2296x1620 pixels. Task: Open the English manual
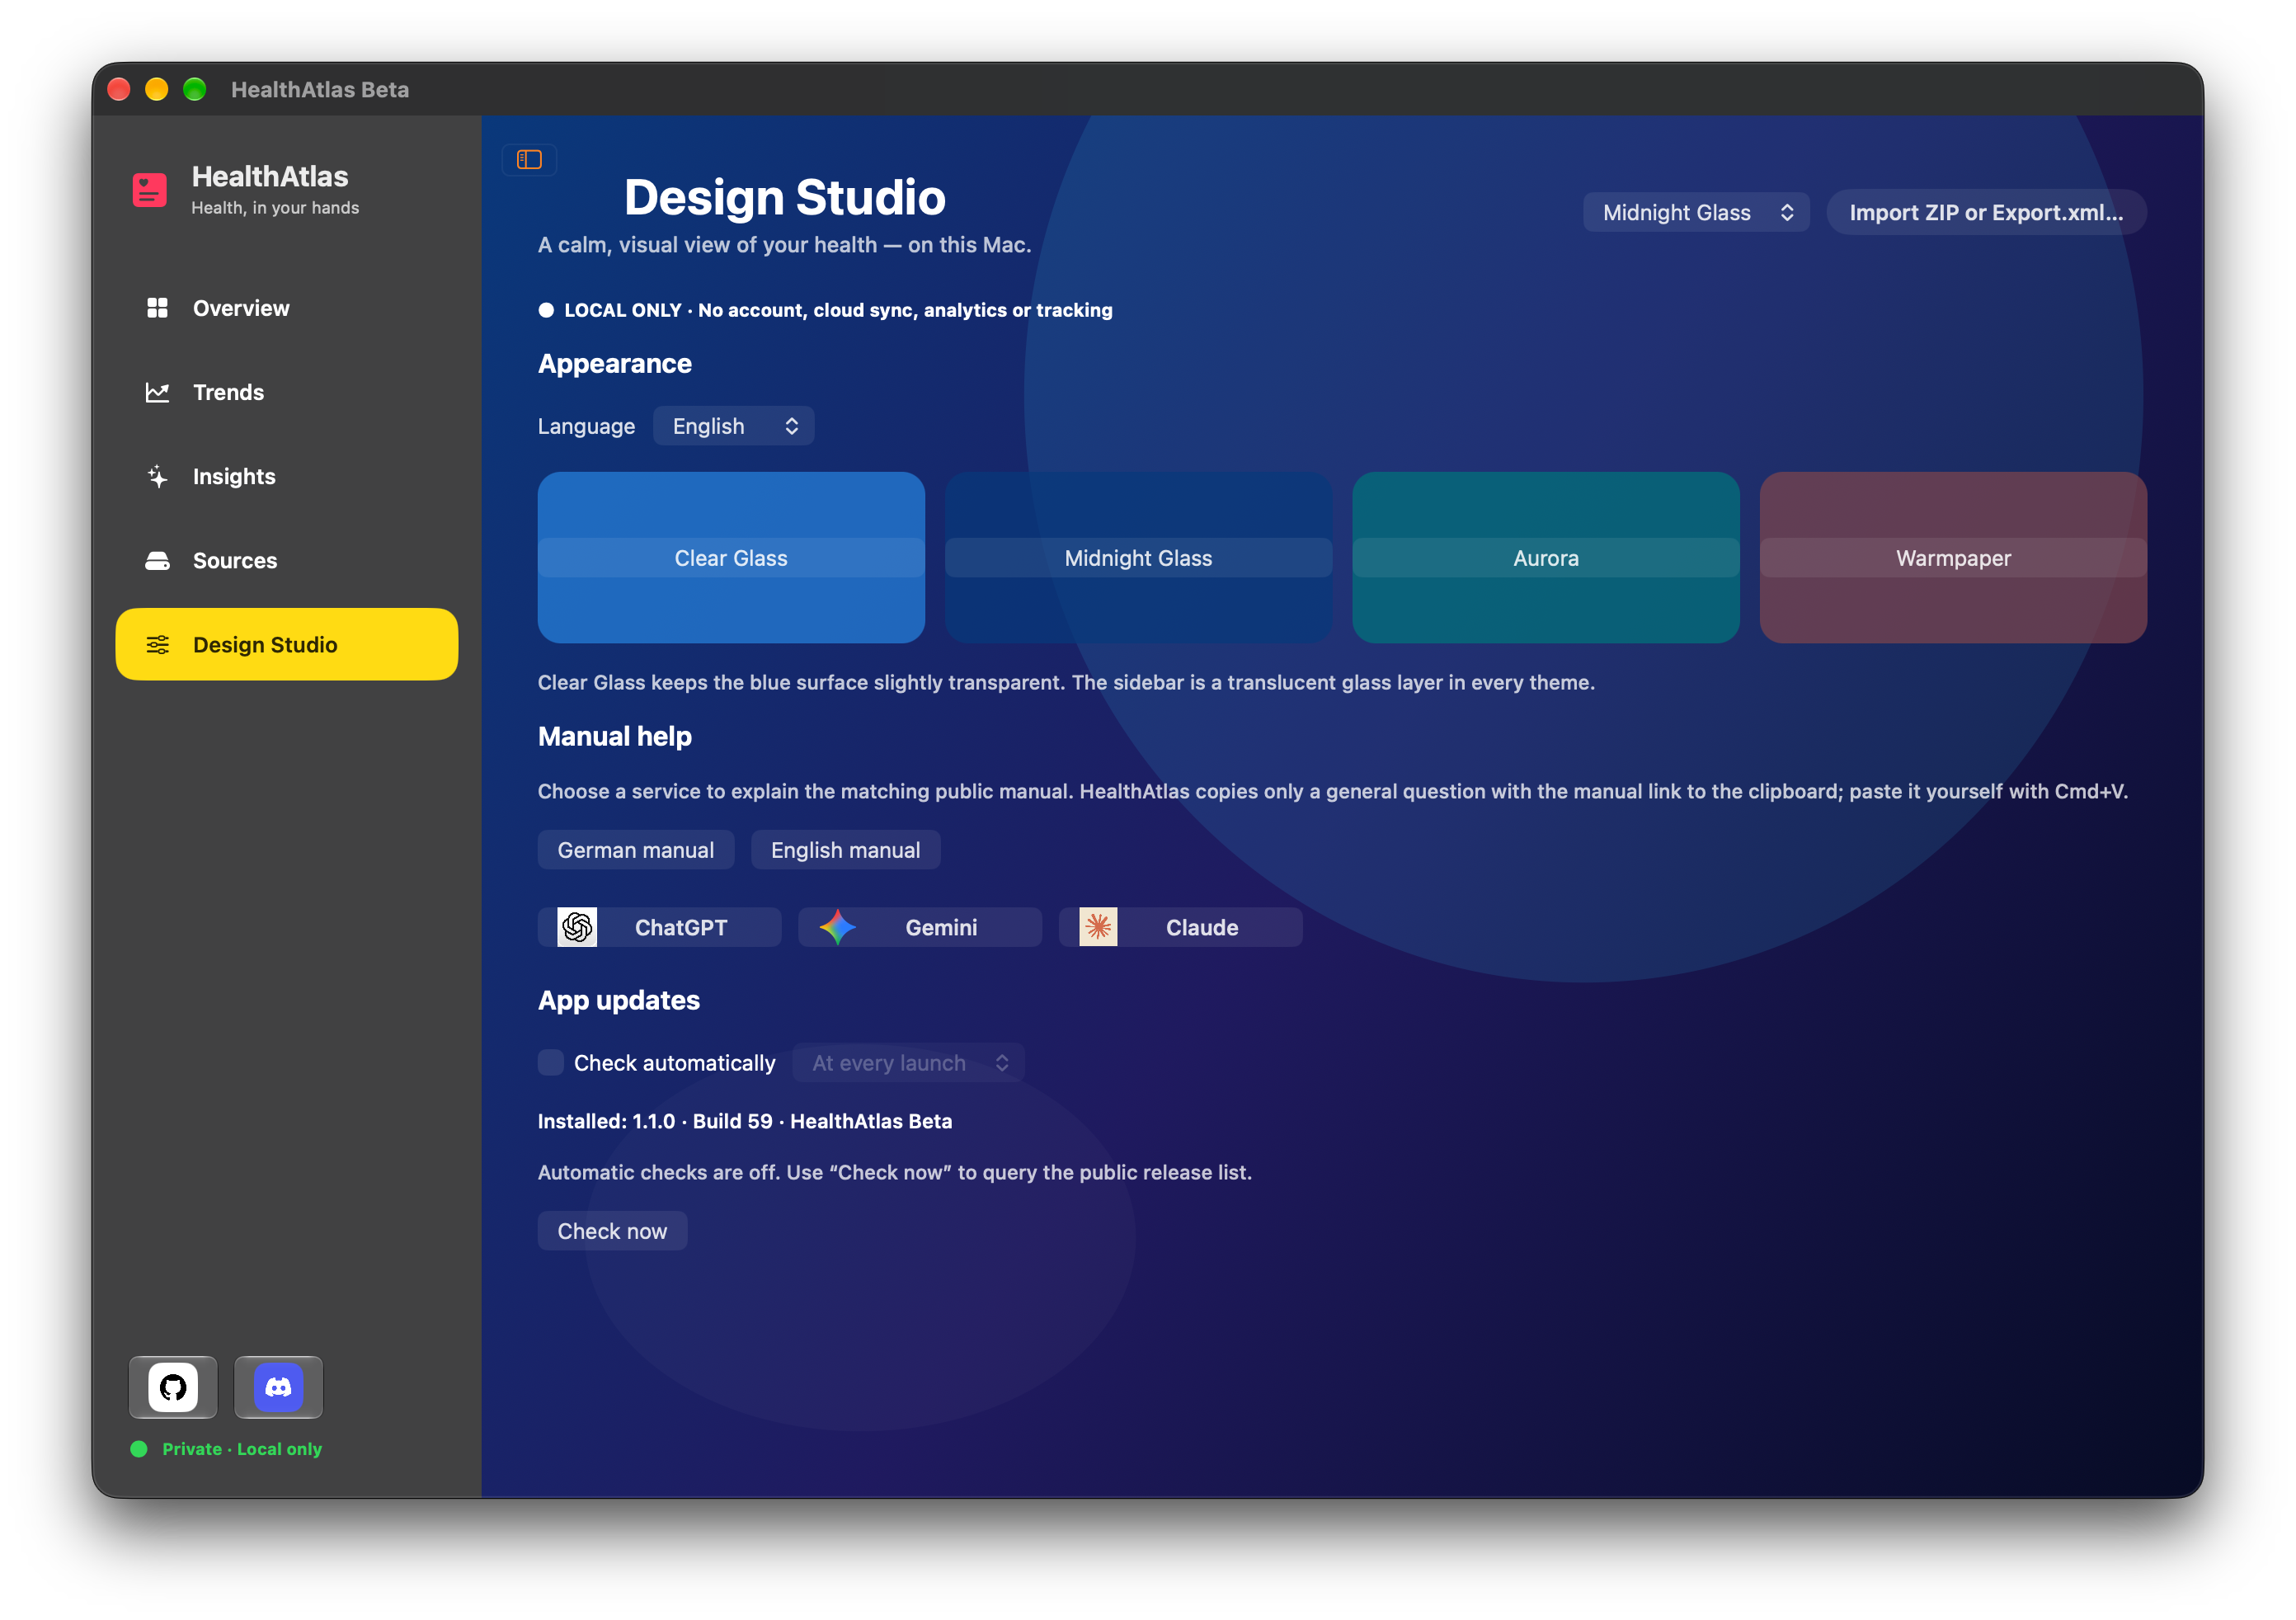(x=845, y=850)
